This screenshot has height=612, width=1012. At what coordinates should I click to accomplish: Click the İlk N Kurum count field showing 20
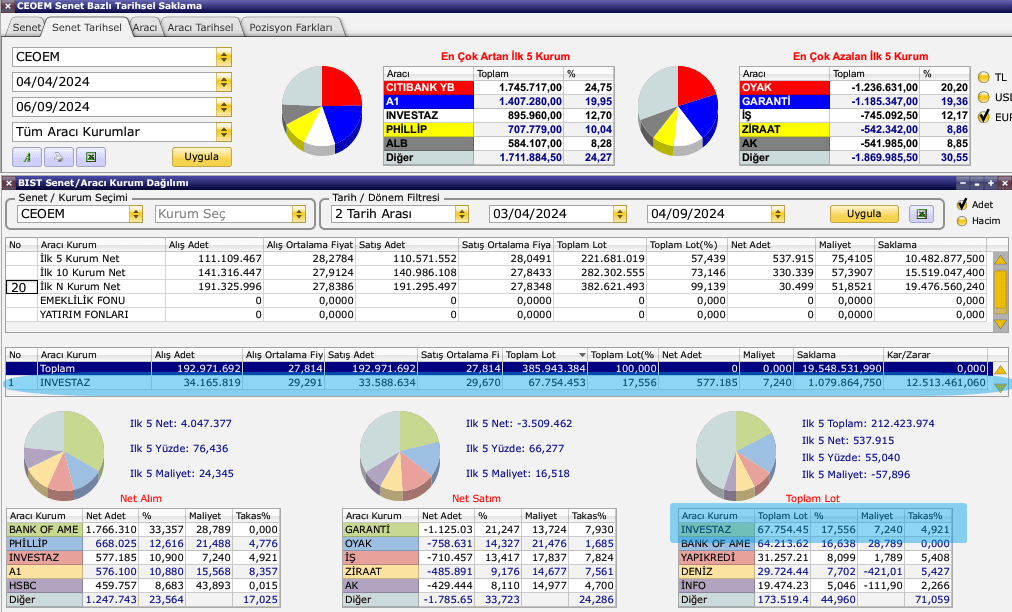[21, 287]
